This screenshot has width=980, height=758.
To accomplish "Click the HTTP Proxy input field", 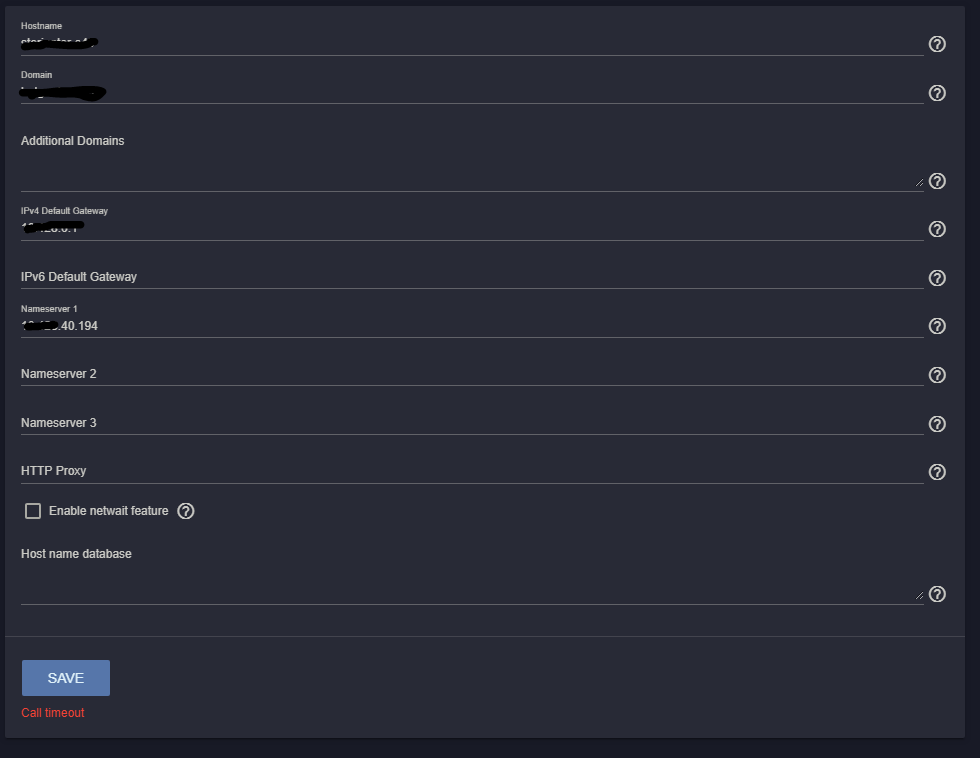I will 470,471.
